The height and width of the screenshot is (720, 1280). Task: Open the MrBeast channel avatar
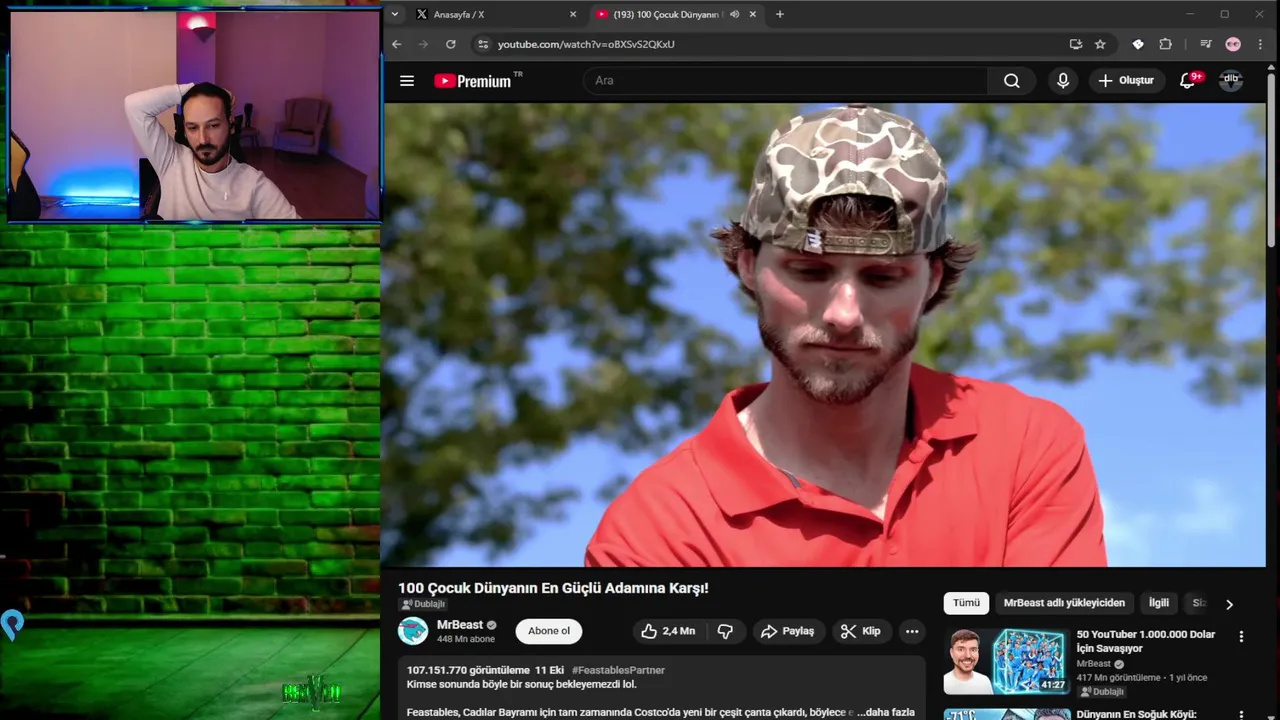413,631
